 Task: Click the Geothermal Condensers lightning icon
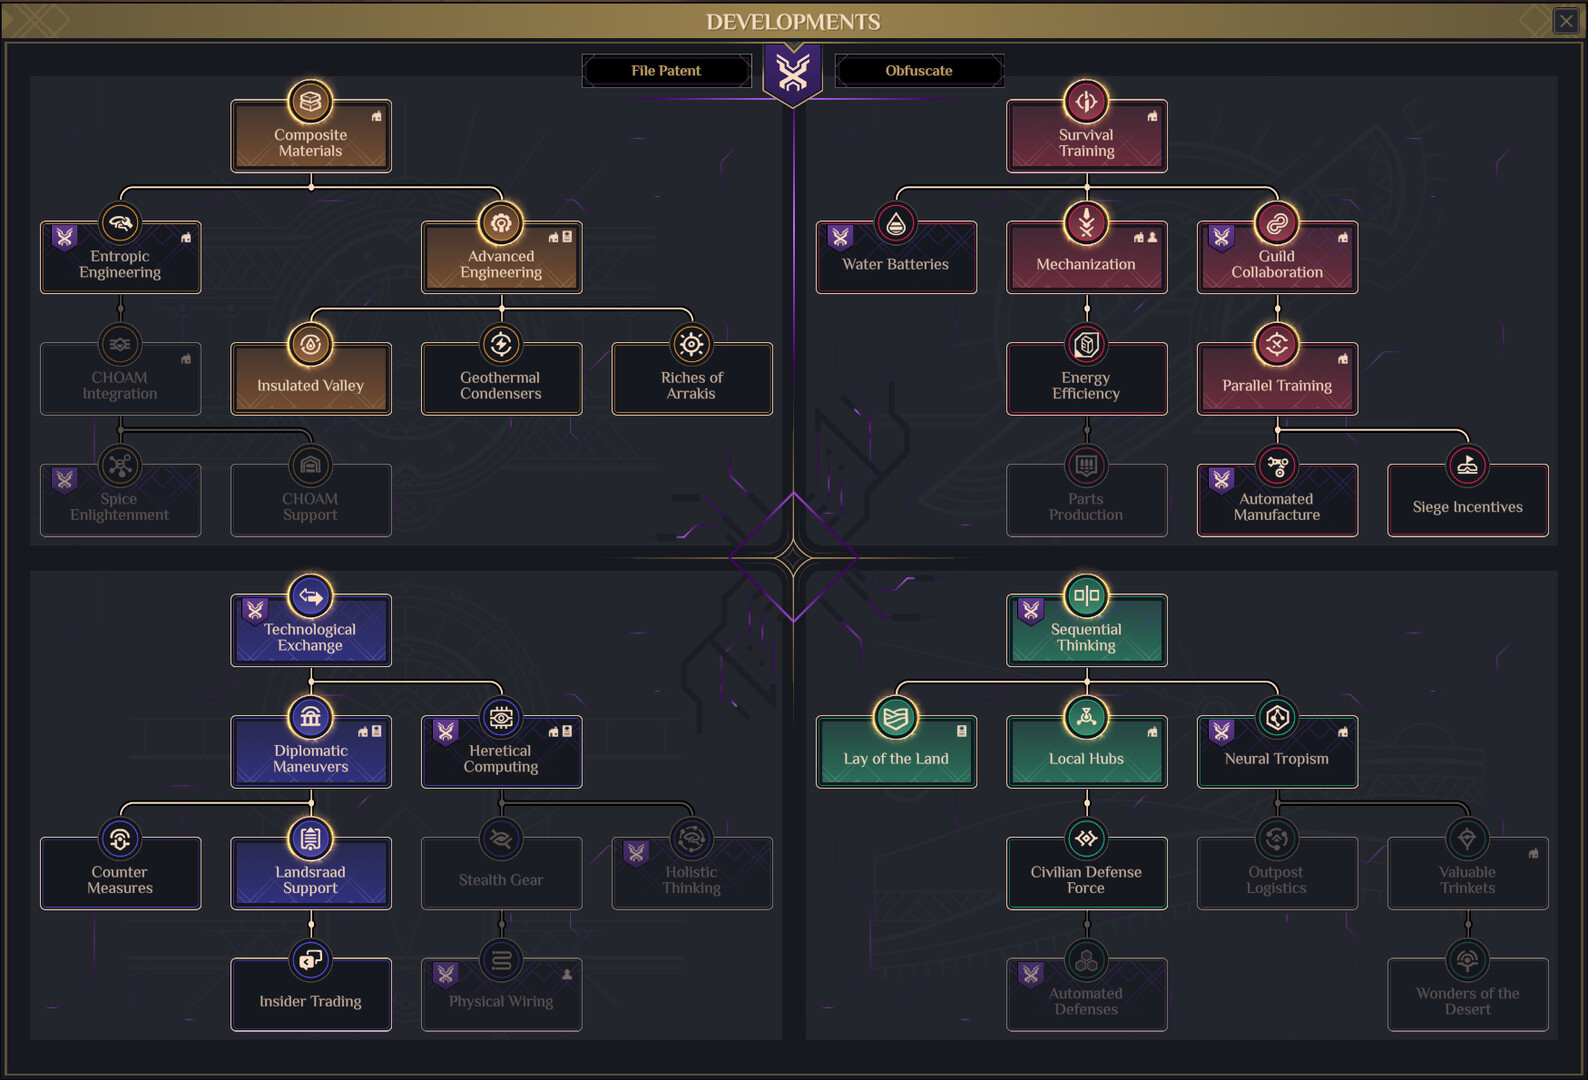[x=501, y=345]
